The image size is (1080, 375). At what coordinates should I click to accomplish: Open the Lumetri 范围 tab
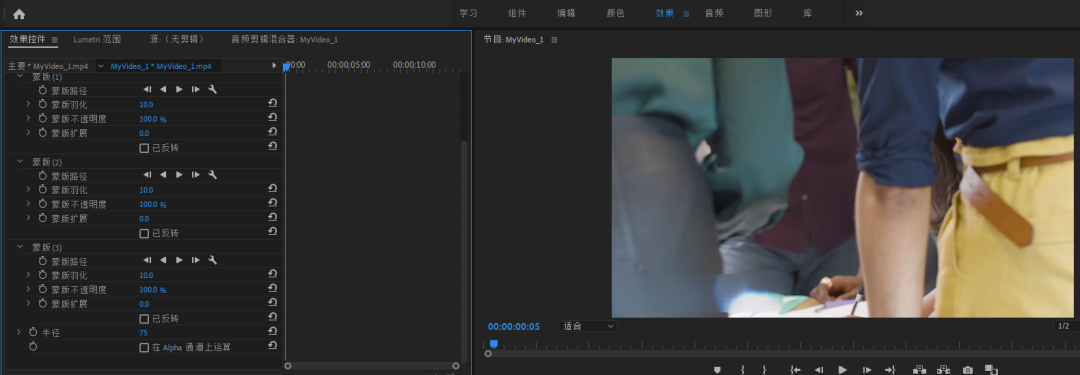pos(97,39)
